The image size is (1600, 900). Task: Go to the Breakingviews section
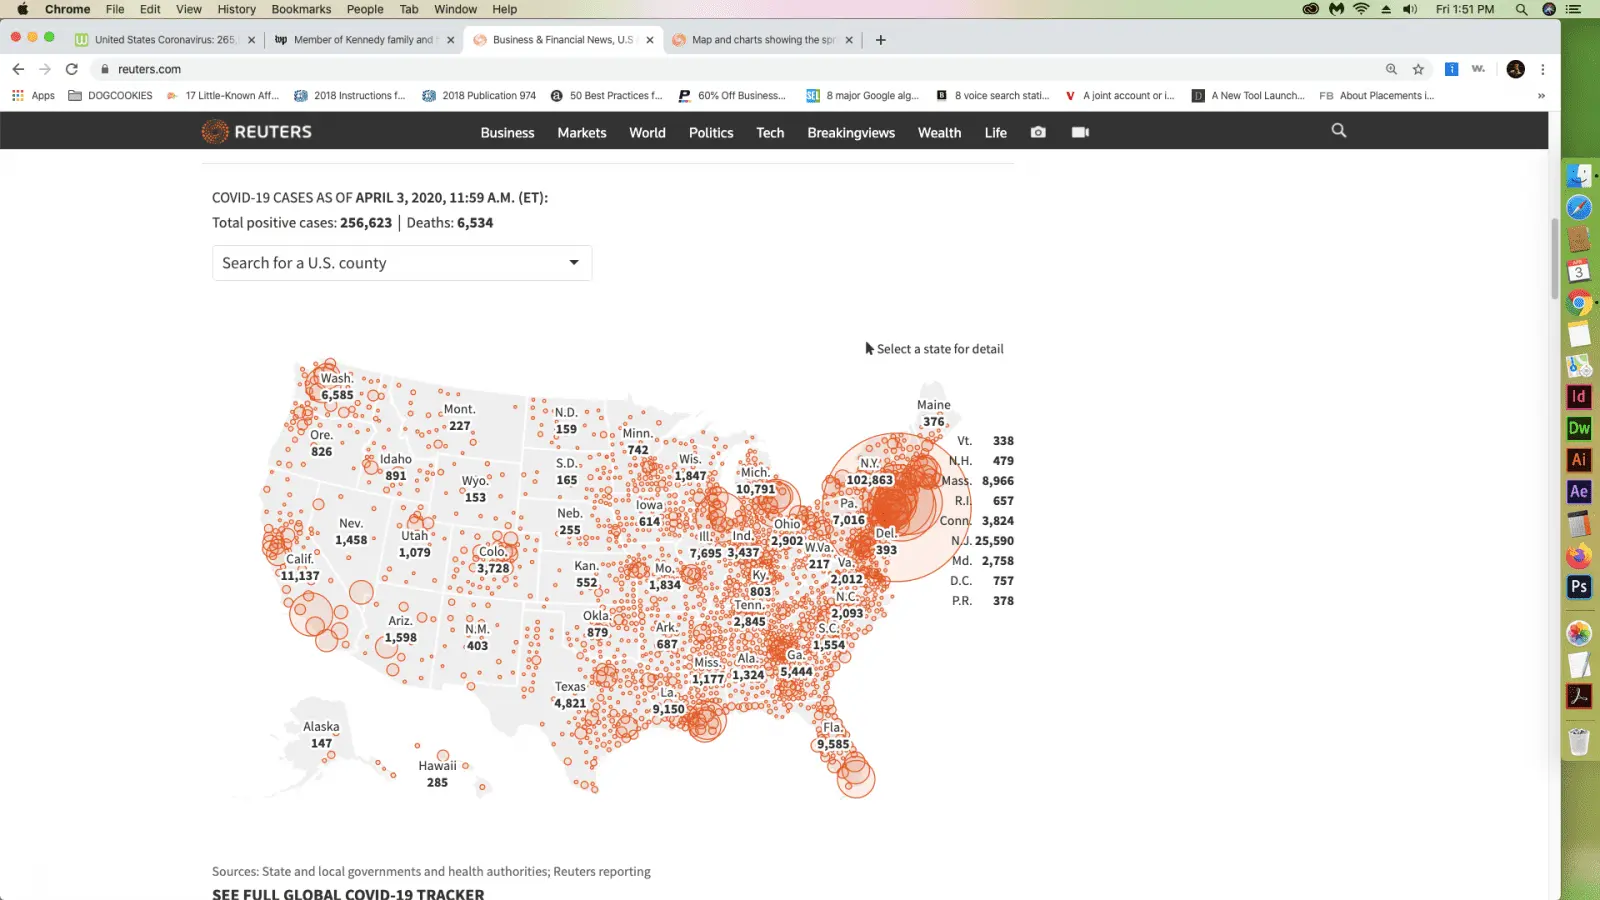point(851,133)
